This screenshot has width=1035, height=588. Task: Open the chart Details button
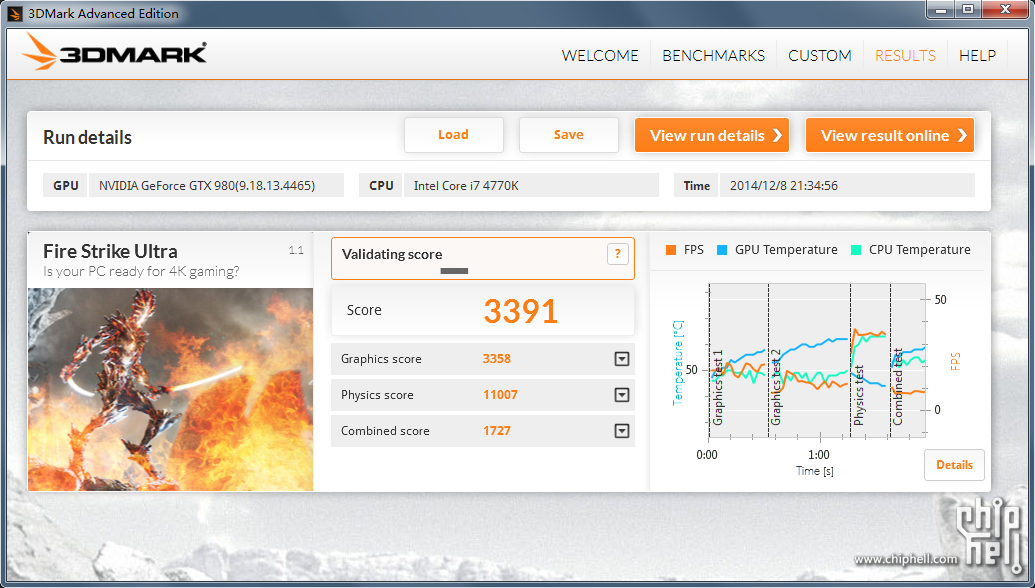pos(954,465)
